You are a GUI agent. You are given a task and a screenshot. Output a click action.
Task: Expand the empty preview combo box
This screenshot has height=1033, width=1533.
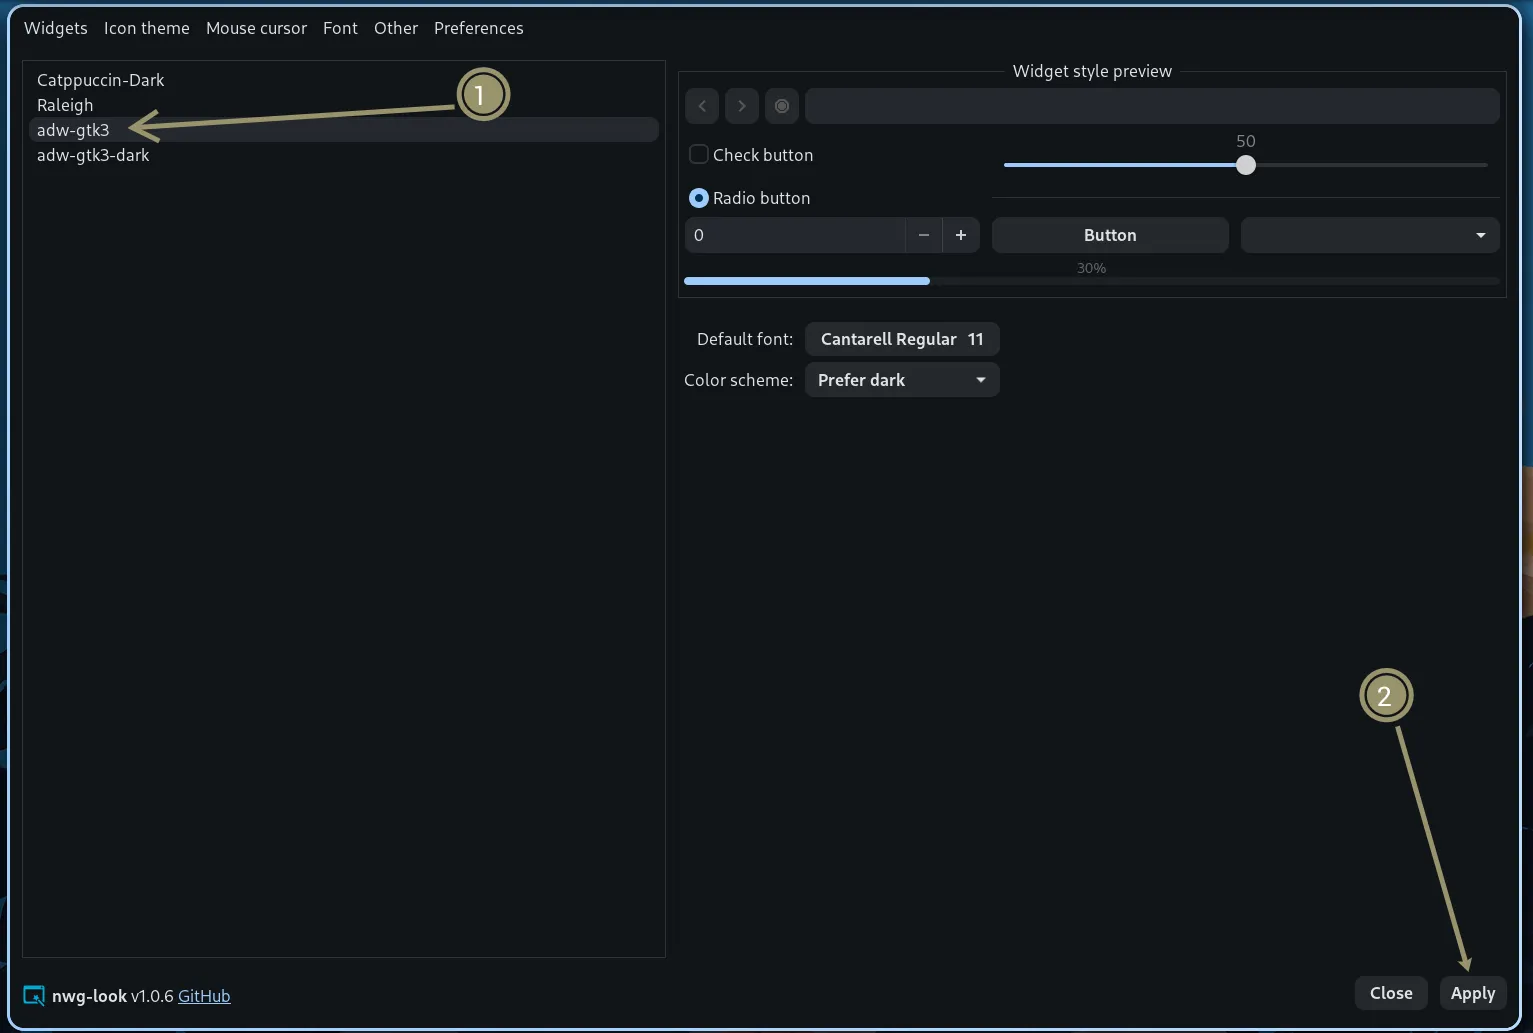[1369, 235]
